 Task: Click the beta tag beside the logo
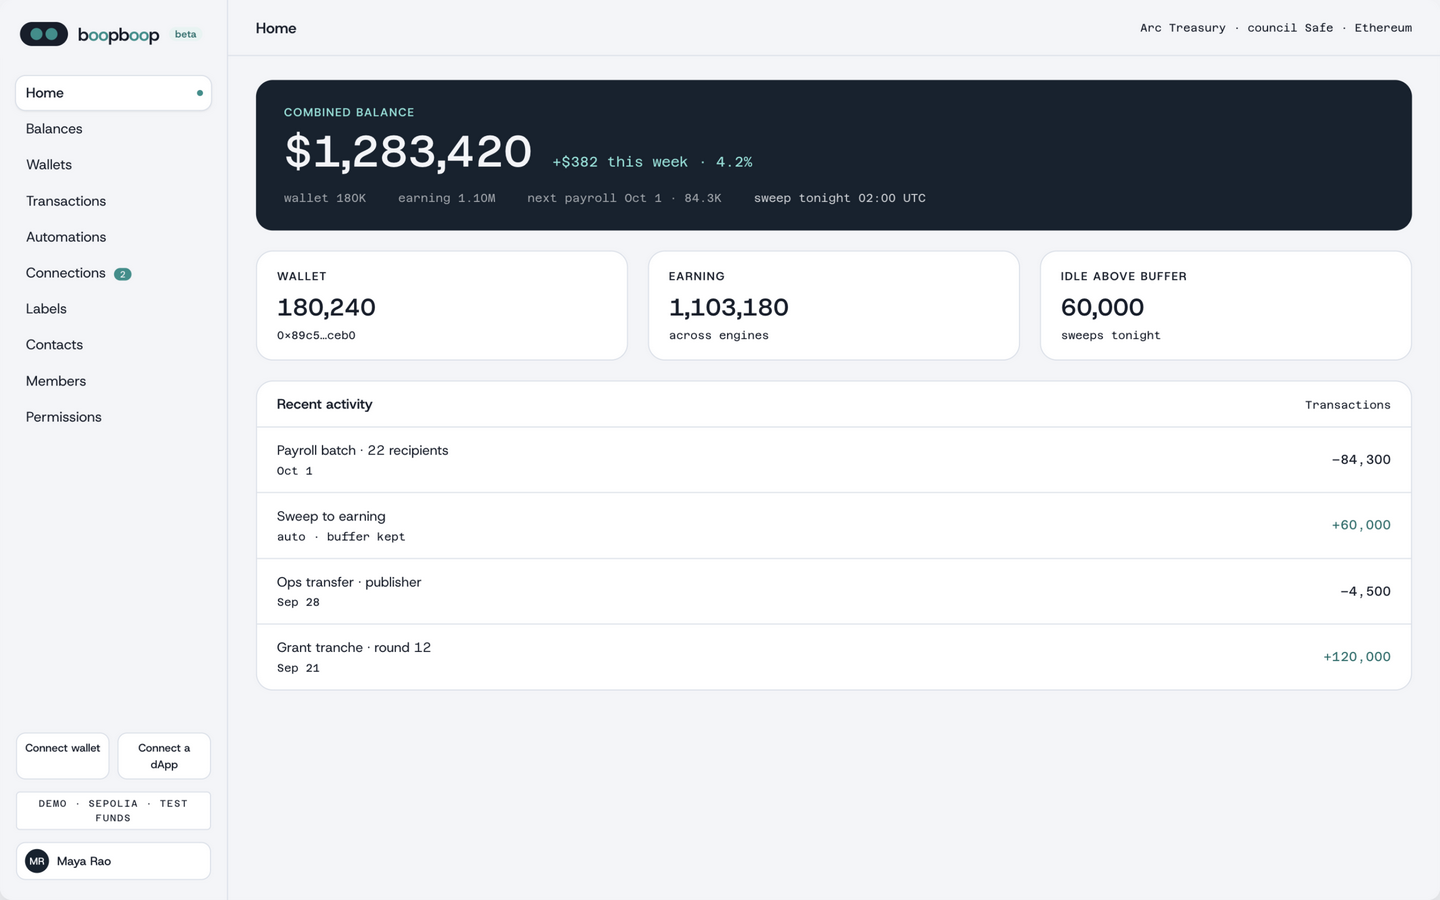tap(186, 34)
